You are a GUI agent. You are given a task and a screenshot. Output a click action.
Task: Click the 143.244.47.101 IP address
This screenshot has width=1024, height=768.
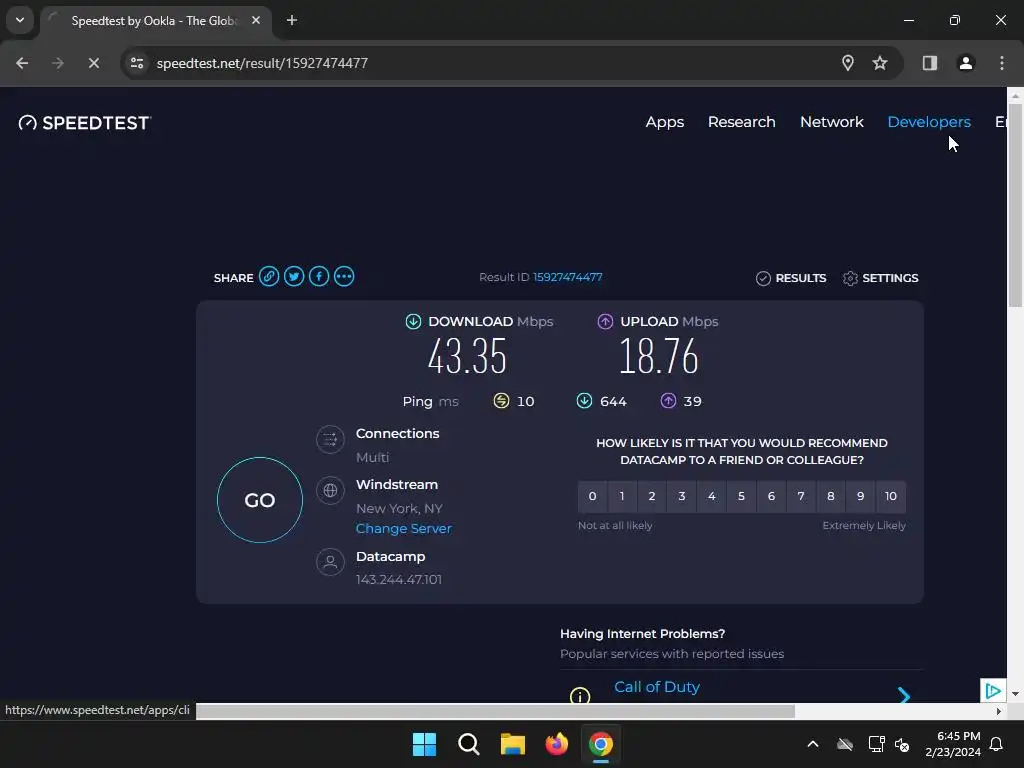point(399,579)
